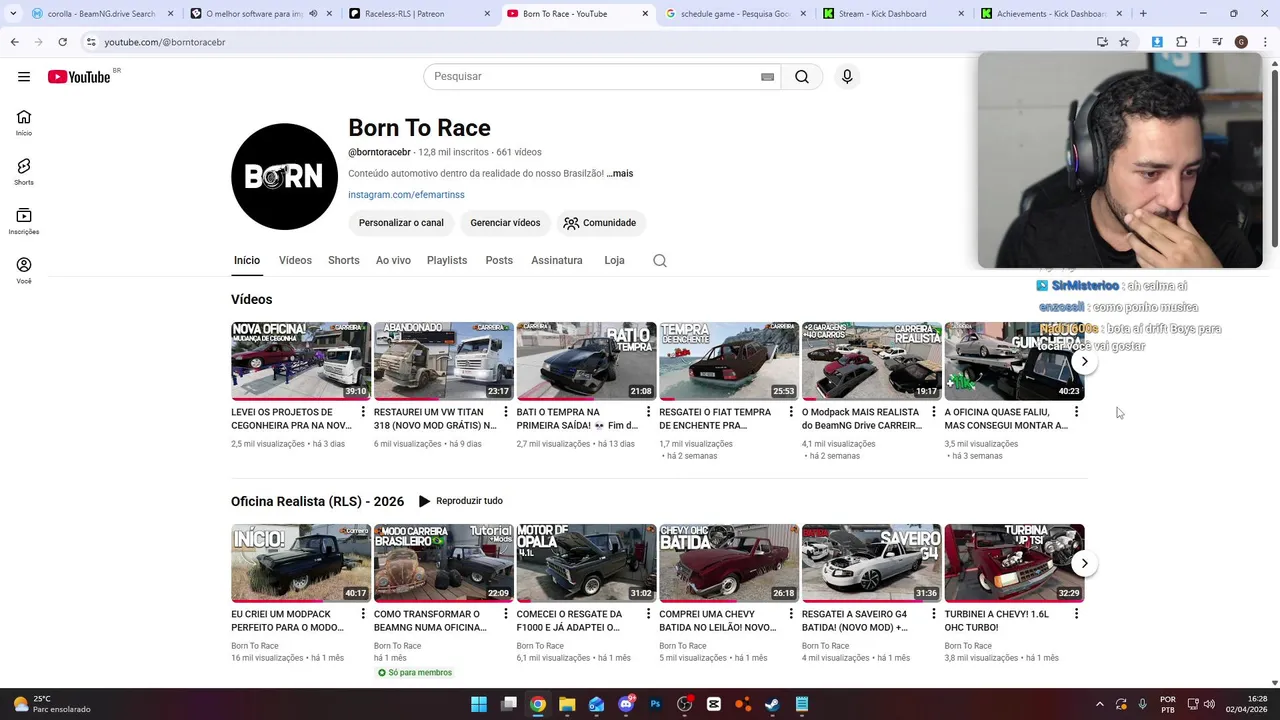Click the address bar URL

164,42
